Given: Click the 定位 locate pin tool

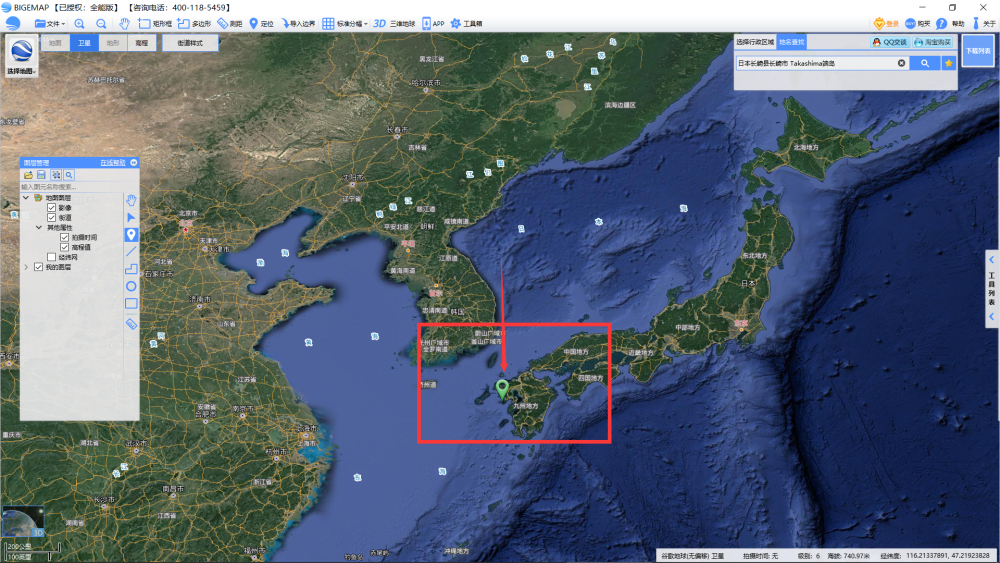Looking at the screenshot, I should pyautogui.click(x=261, y=24).
